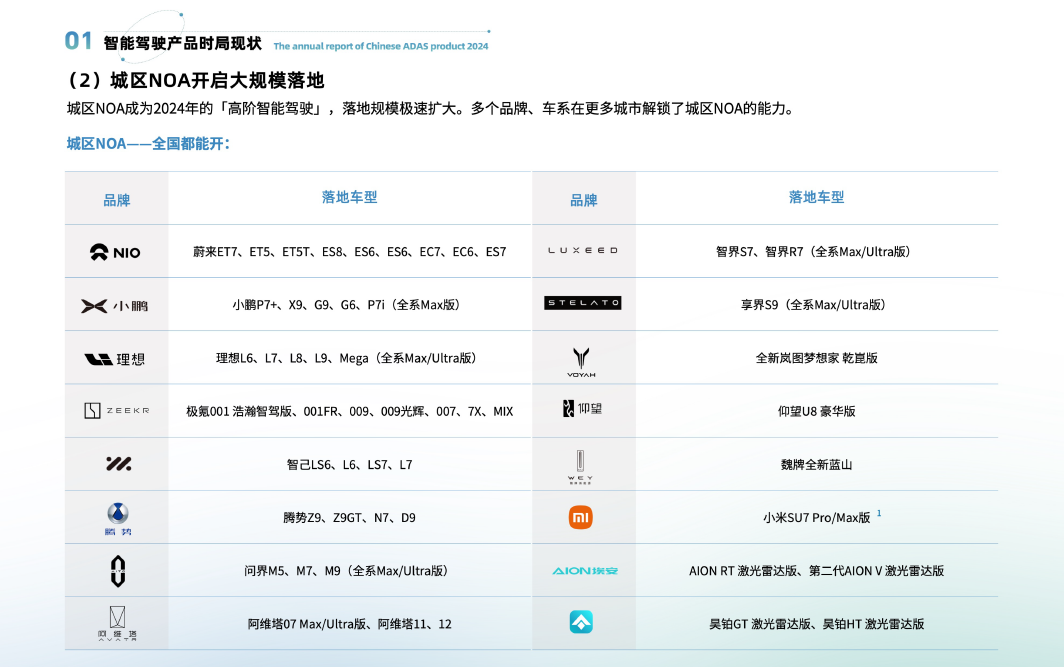Image resolution: width=1064 pixels, height=667 pixels.
Task: Select the NIO brand logo
Action: (x=116, y=250)
